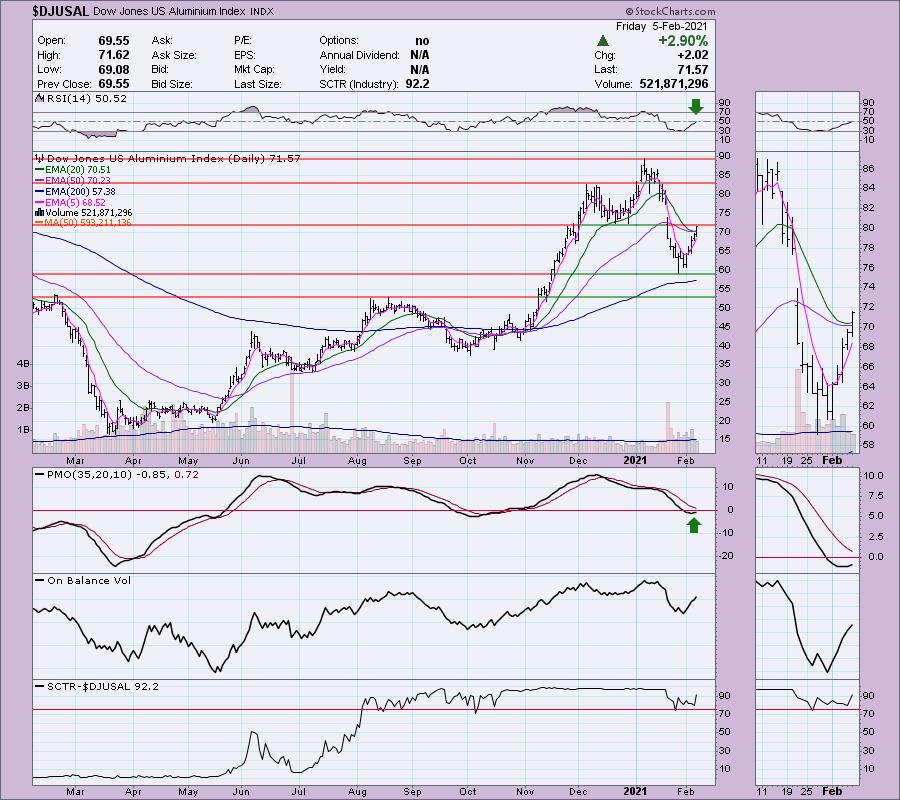
Task: Click the 'Dow Jones US Aluminium Index' header title
Action: [x=169, y=11]
